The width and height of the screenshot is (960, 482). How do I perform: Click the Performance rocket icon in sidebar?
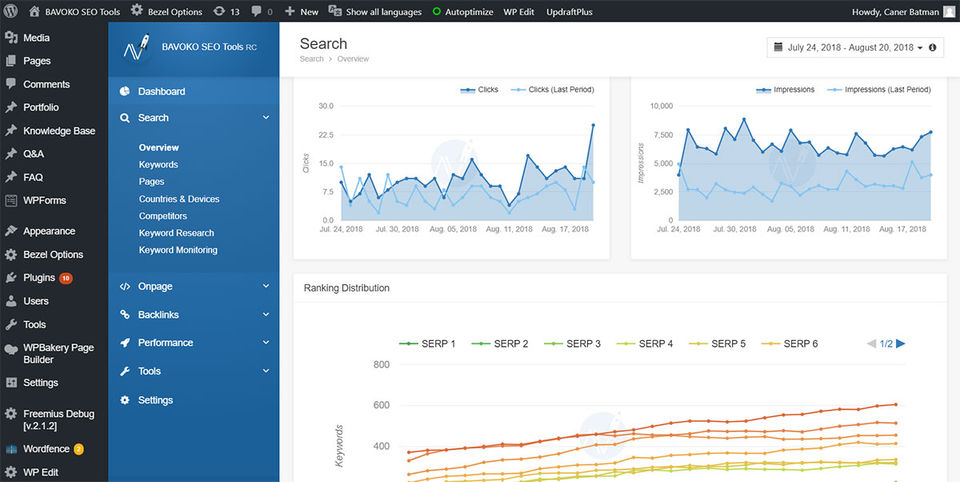[125, 343]
